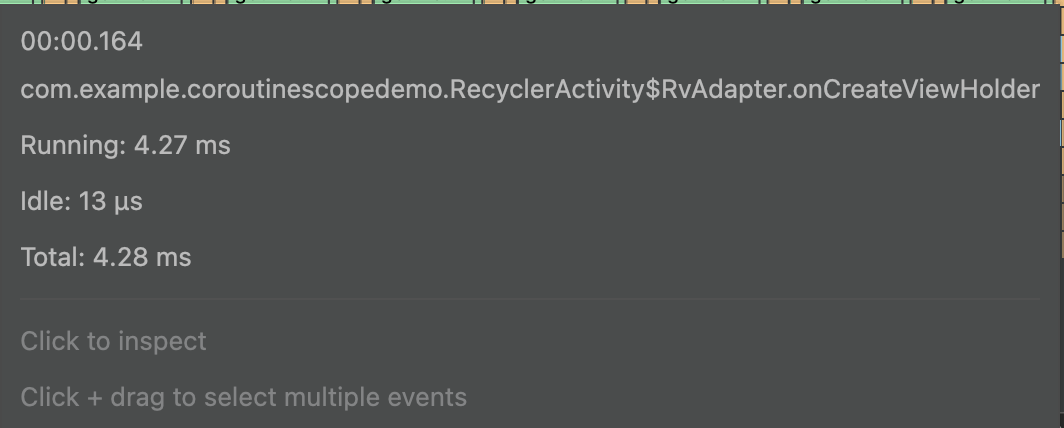Click the 13 μs idle duration value

[110, 201]
